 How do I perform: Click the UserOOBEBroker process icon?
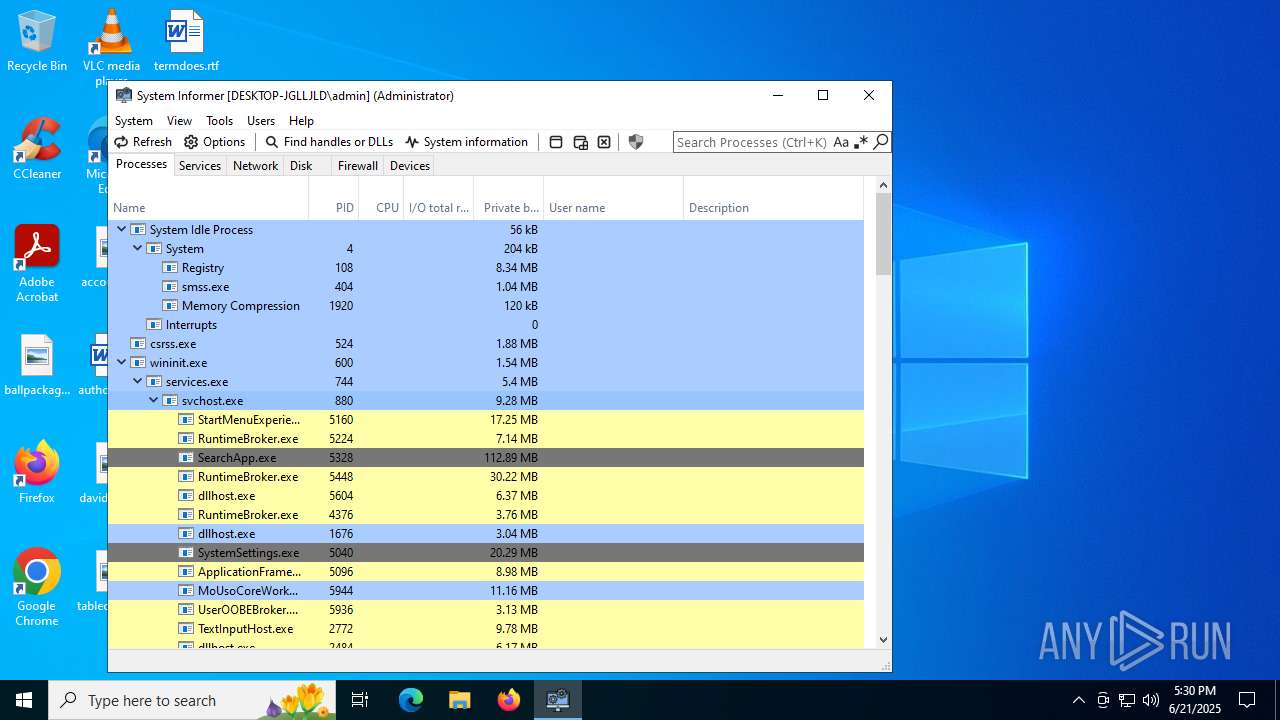pyautogui.click(x=186, y=609)
